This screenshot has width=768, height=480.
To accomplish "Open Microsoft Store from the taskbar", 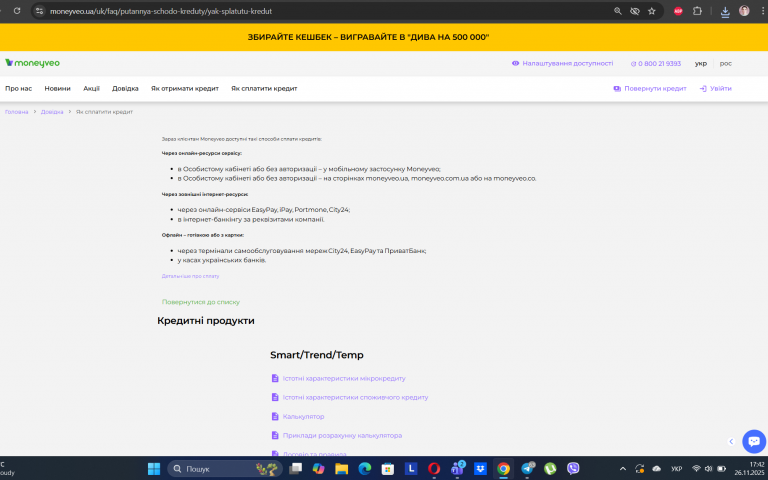I will pos(388,469).
